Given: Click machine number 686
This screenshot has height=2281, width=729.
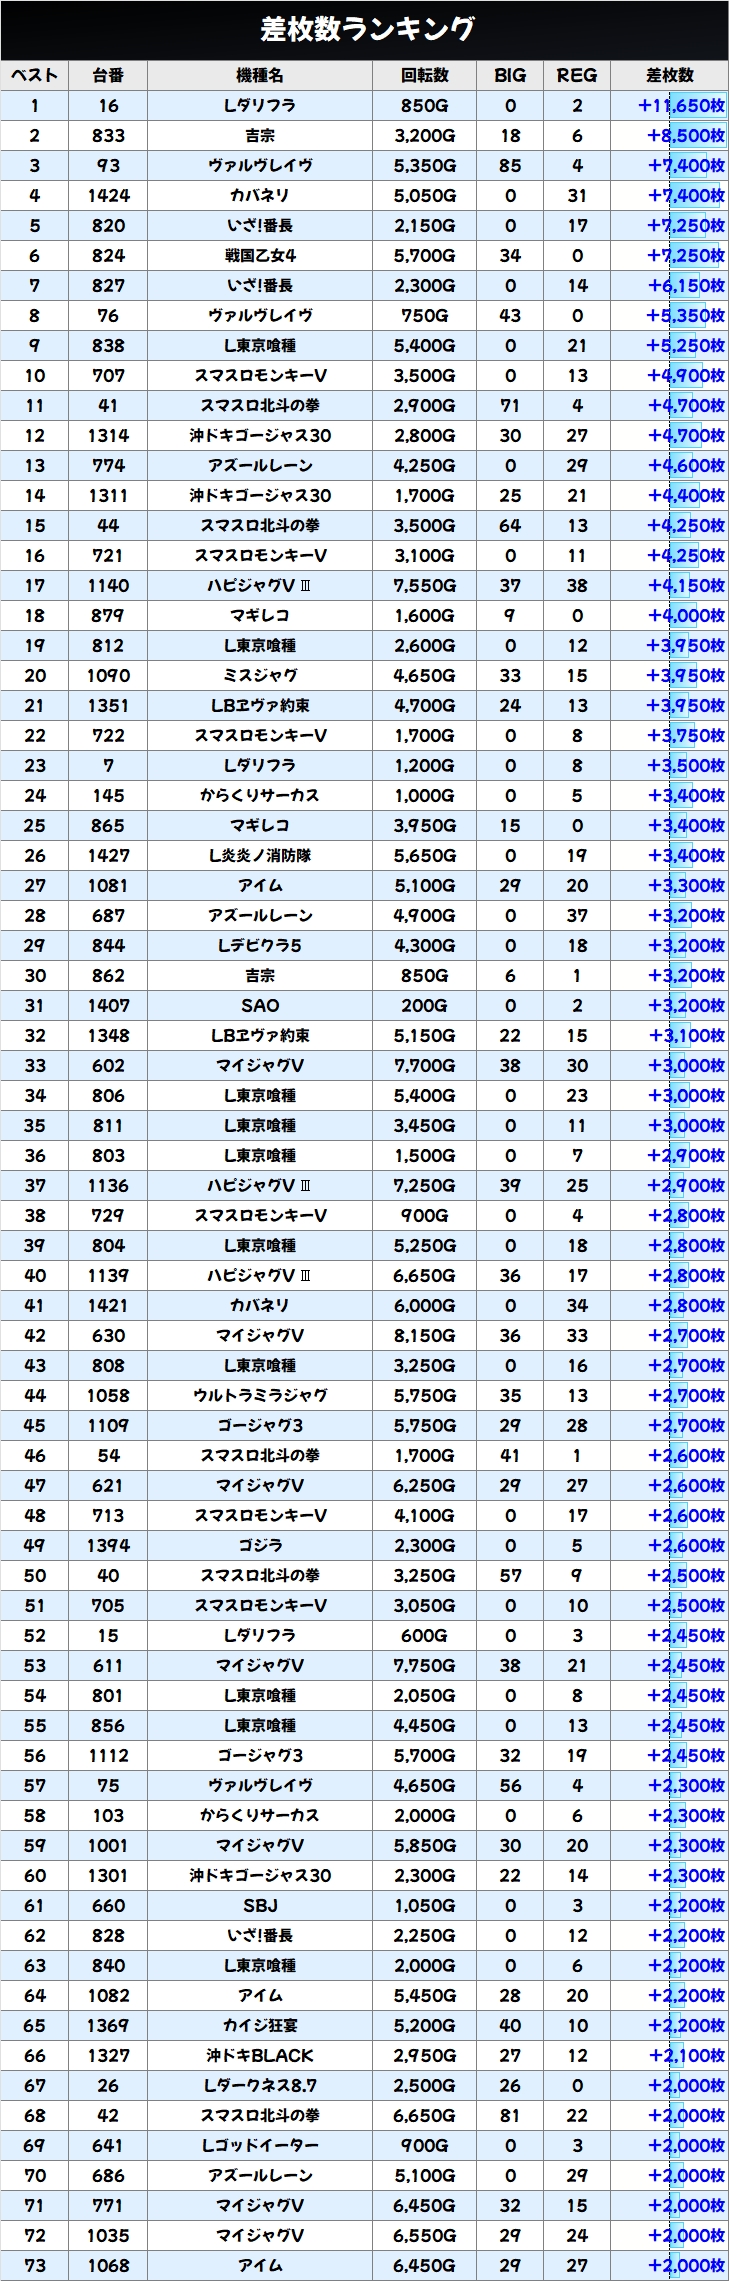Looking at the screenshot, I should click(108, 2176).
